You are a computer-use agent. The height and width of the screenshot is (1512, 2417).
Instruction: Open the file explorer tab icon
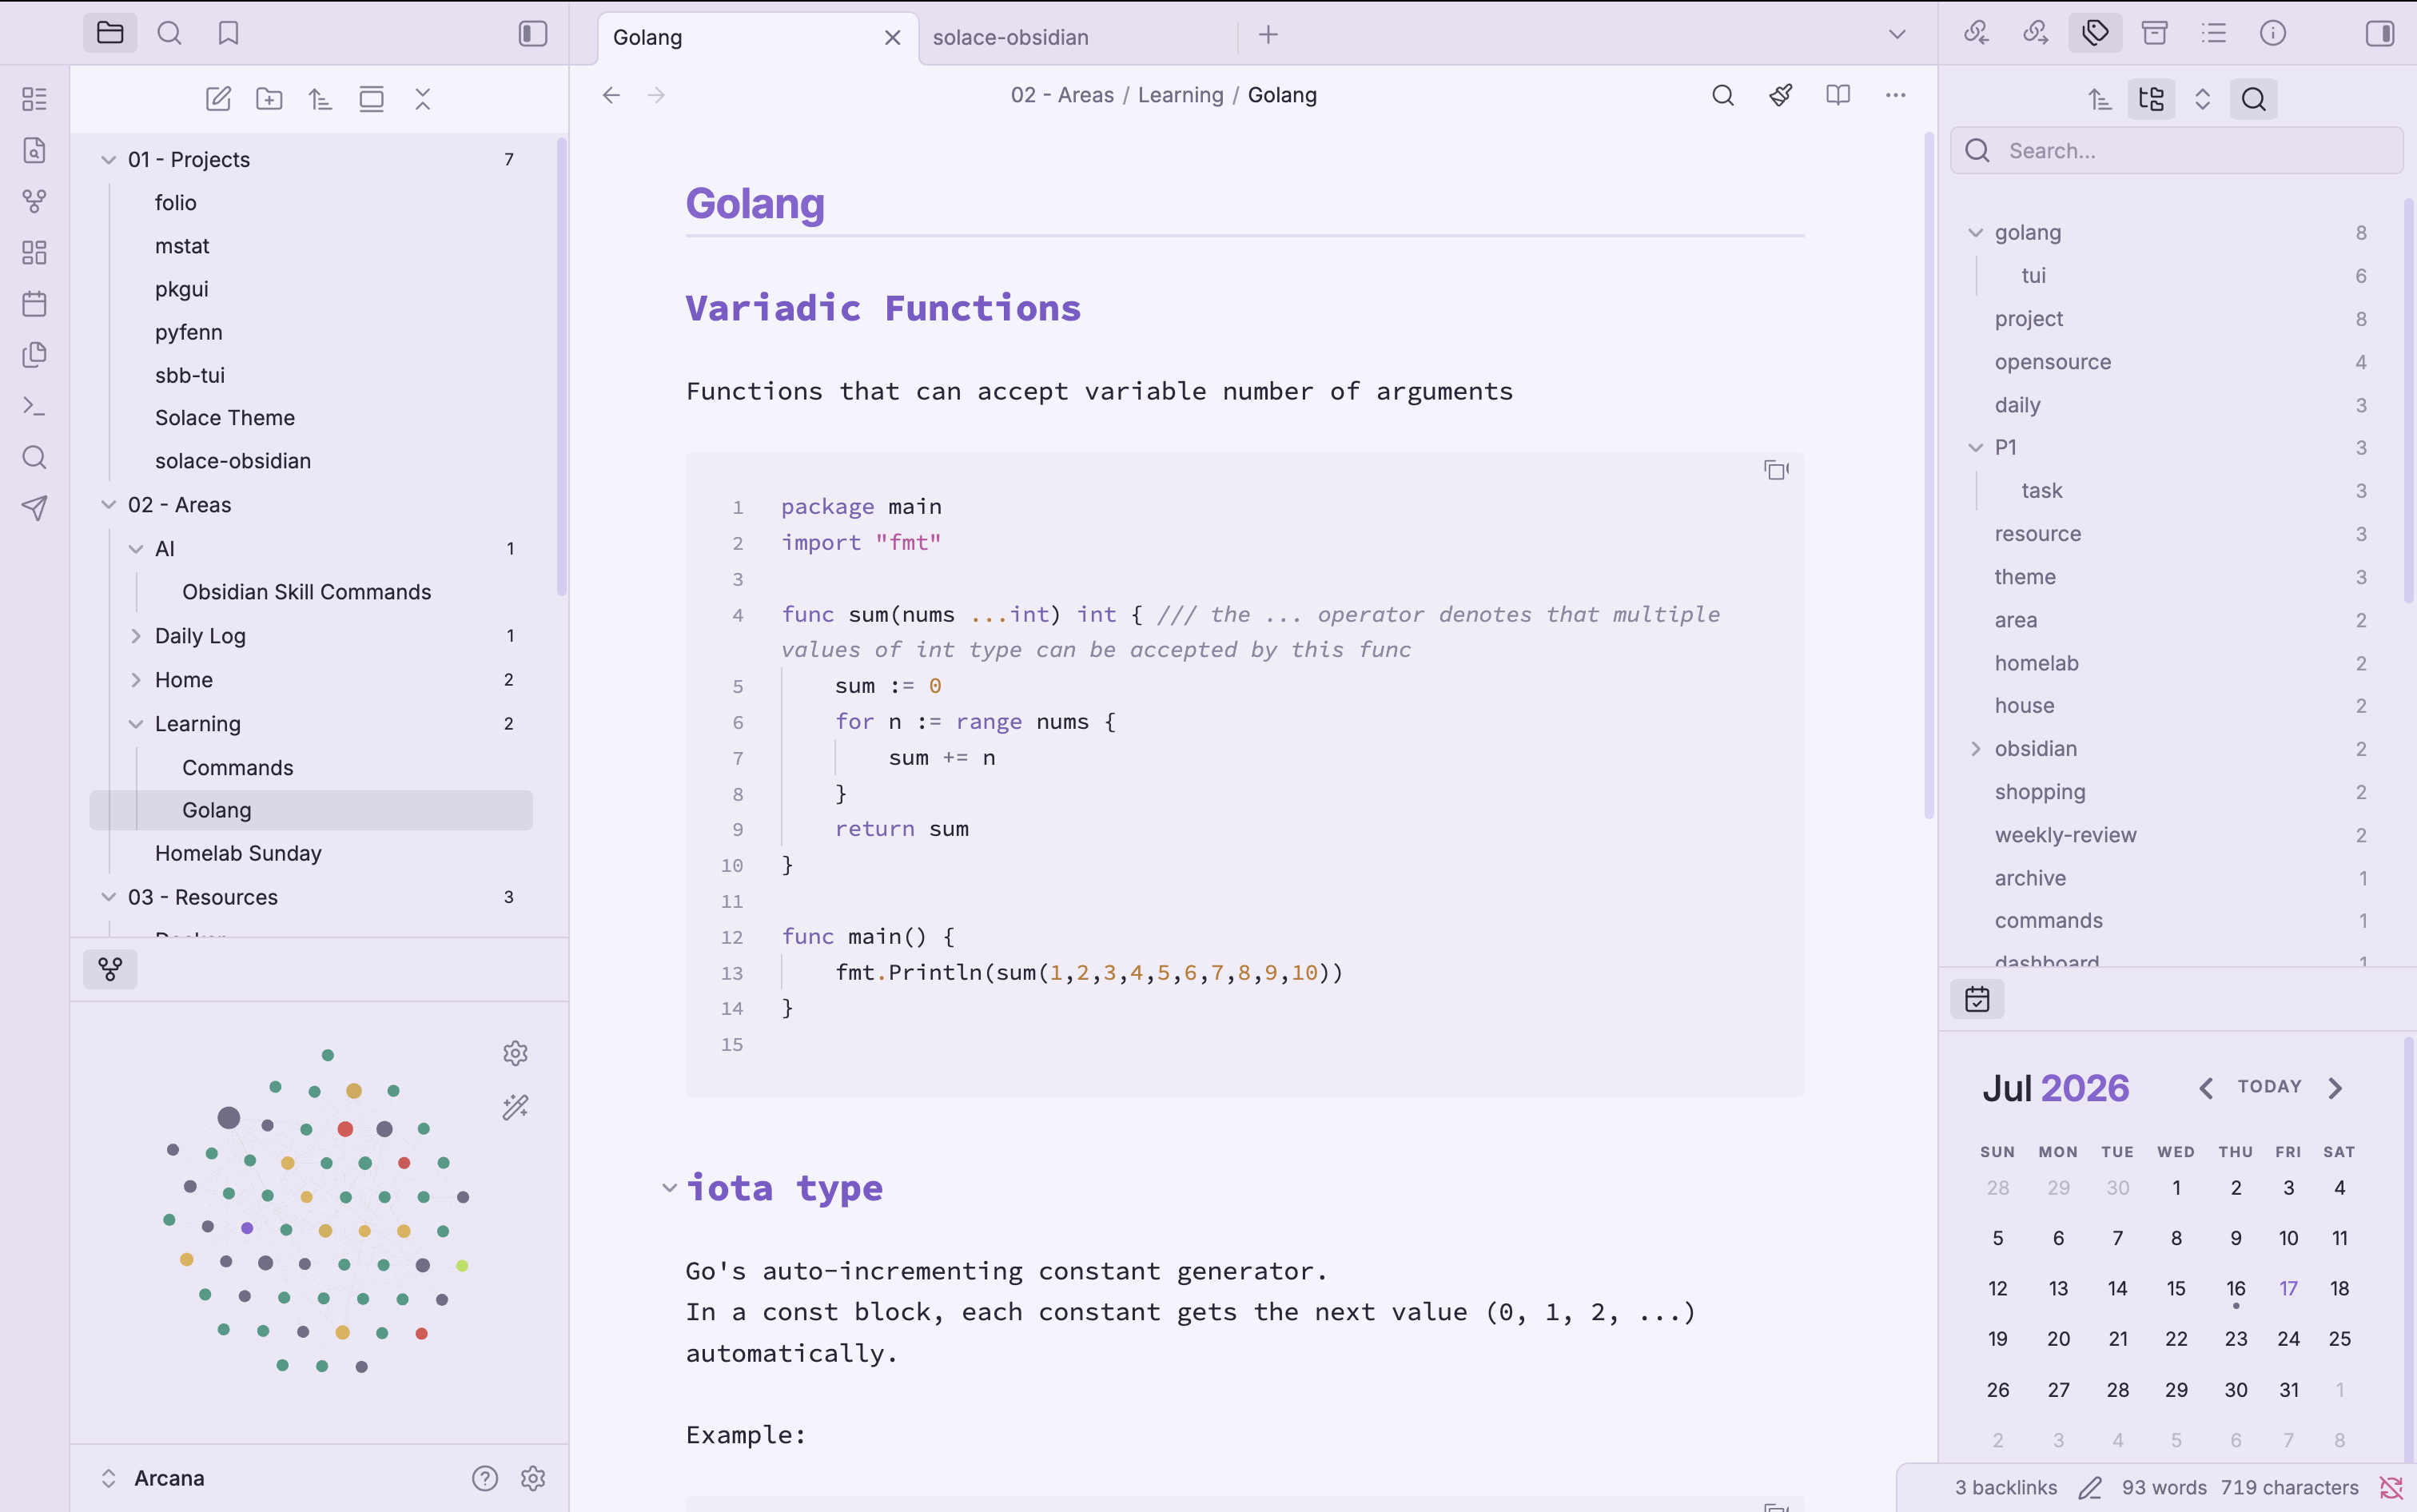point(110,33)
